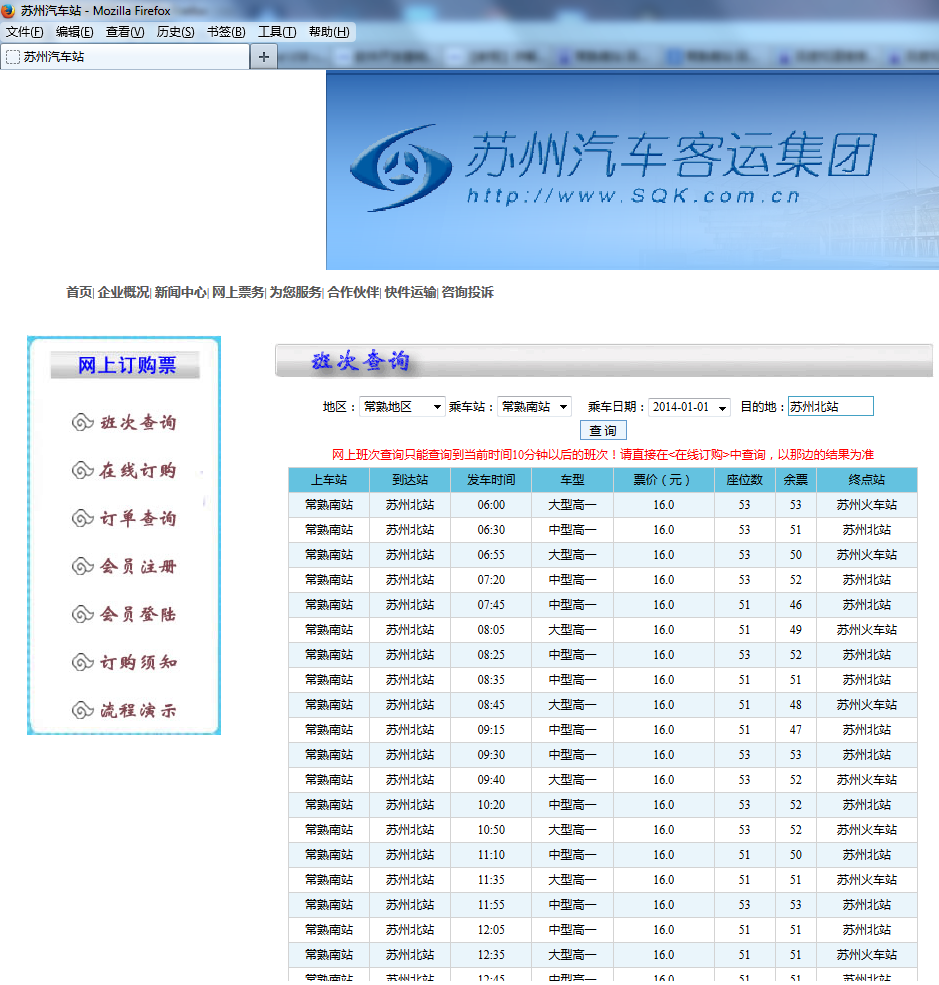The height and width of the screenshot is (985, 939).
Task: Open the 编辑(E) menu
Action: tap(74, 31)
